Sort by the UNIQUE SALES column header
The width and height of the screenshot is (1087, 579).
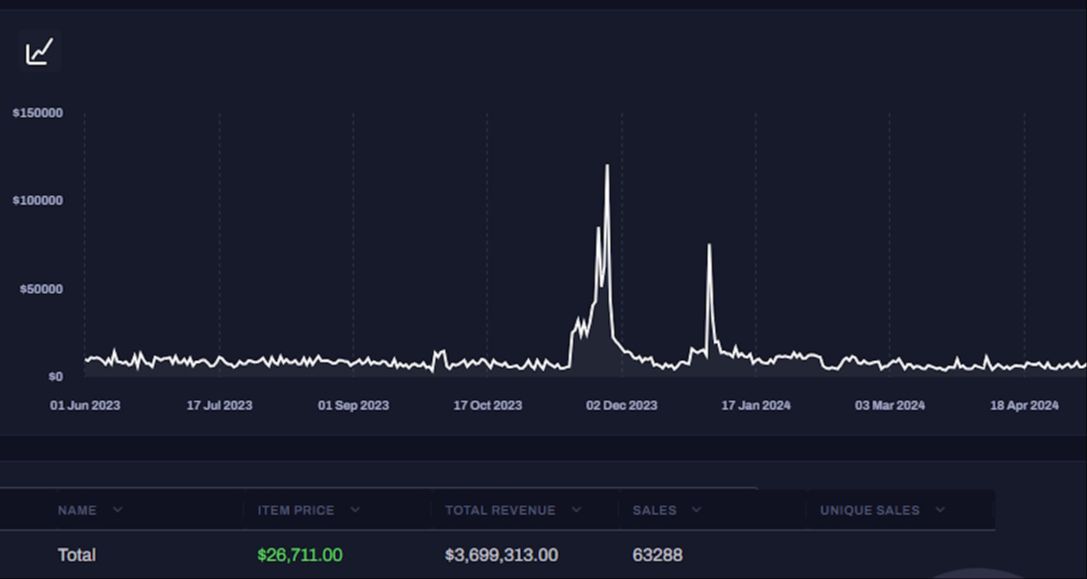(x=870, y=510)
